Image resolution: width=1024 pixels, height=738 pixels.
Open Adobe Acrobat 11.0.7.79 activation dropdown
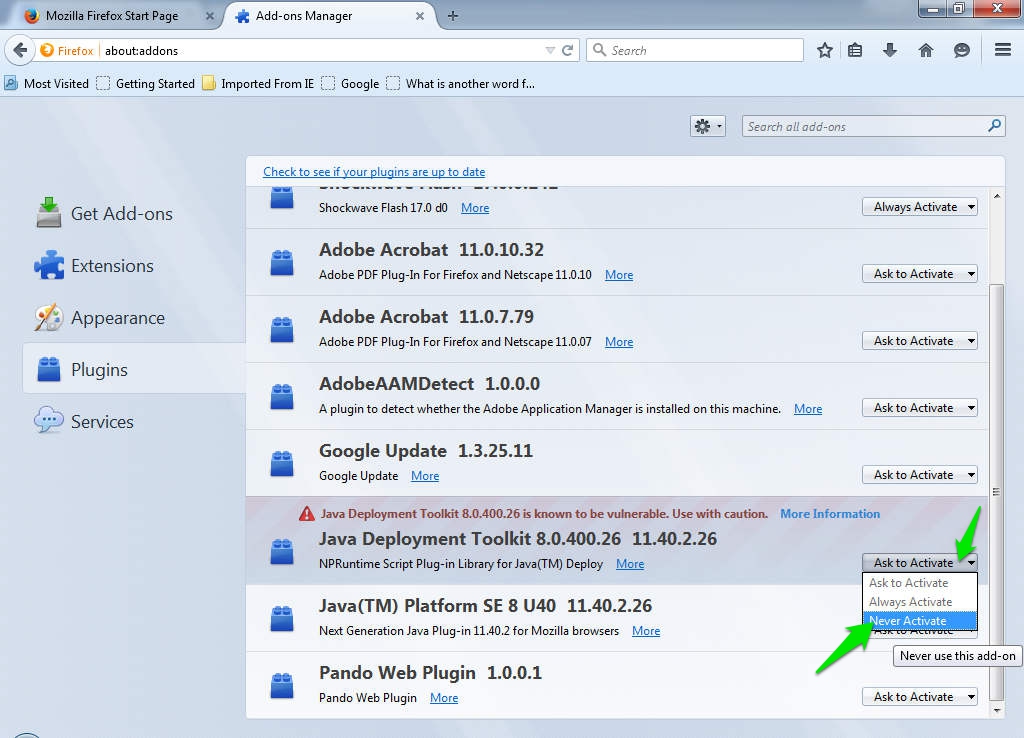point(920,341)
